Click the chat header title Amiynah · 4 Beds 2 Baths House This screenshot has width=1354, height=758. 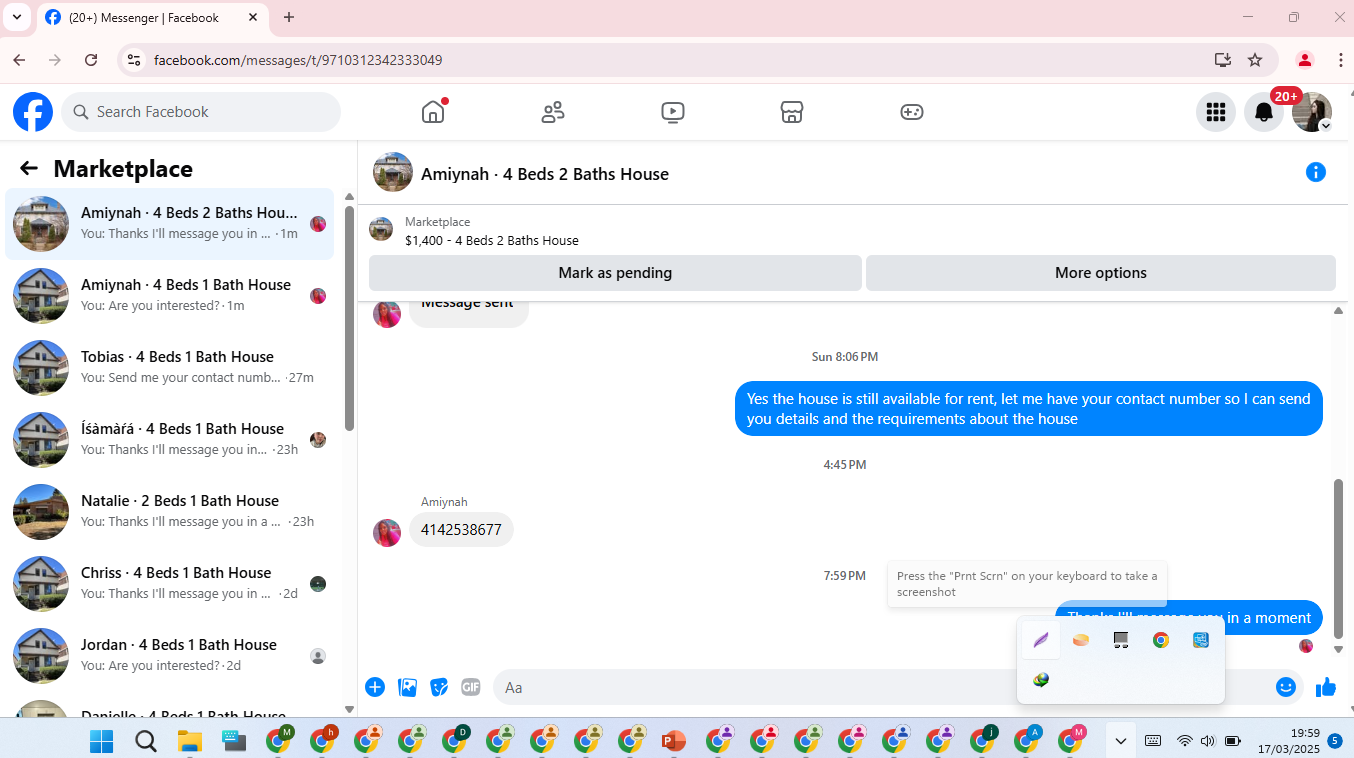tap(545, 174)
